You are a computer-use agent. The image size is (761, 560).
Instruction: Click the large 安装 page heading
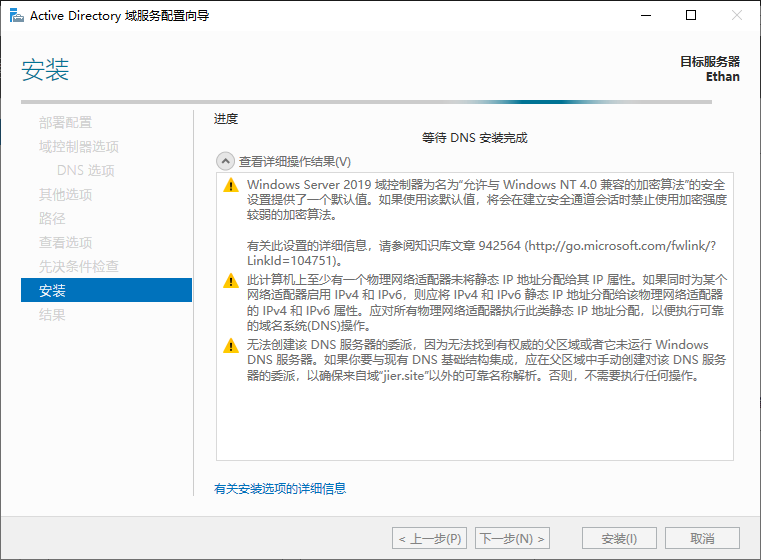[x=45, y=69]
